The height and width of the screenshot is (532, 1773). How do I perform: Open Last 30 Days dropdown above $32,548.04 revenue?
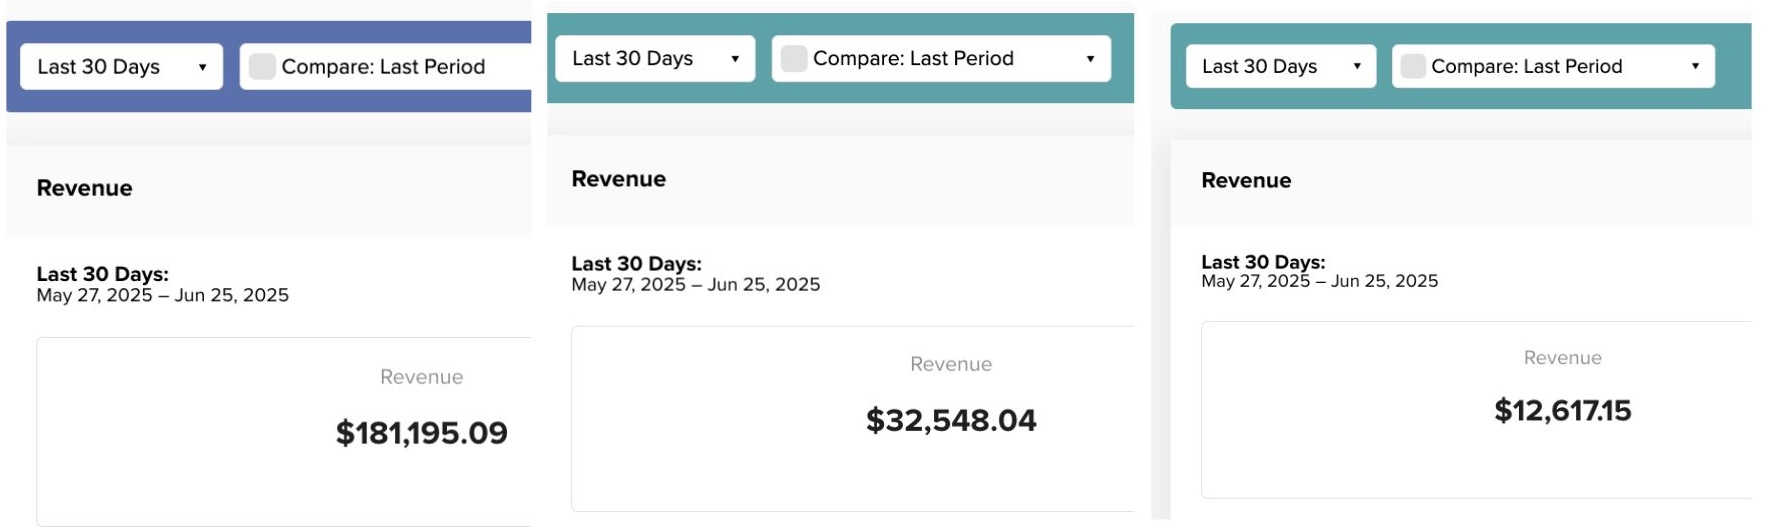coord(655,59)
